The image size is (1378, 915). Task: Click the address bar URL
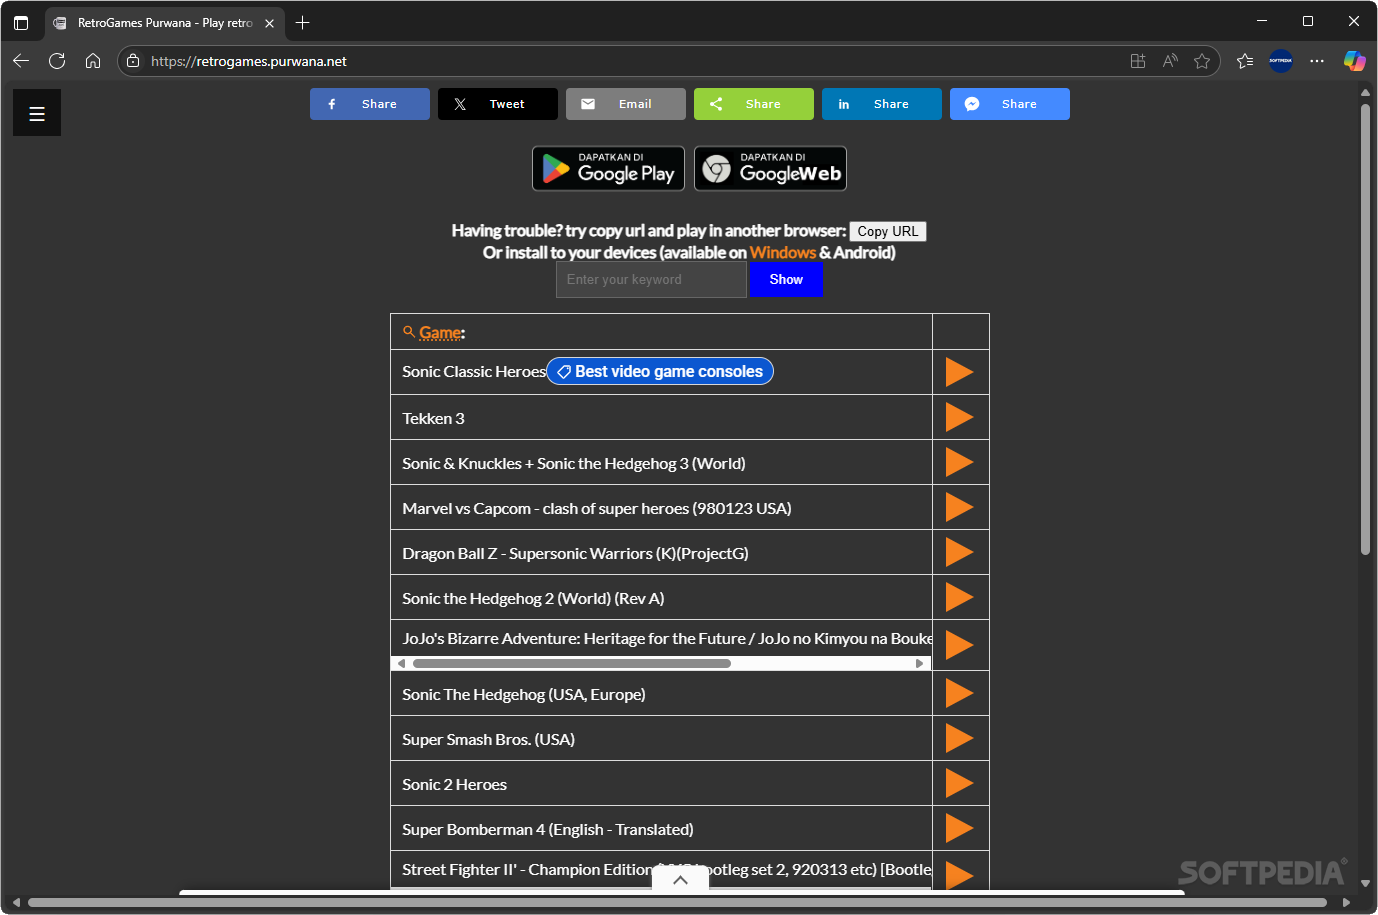[249, 61]
